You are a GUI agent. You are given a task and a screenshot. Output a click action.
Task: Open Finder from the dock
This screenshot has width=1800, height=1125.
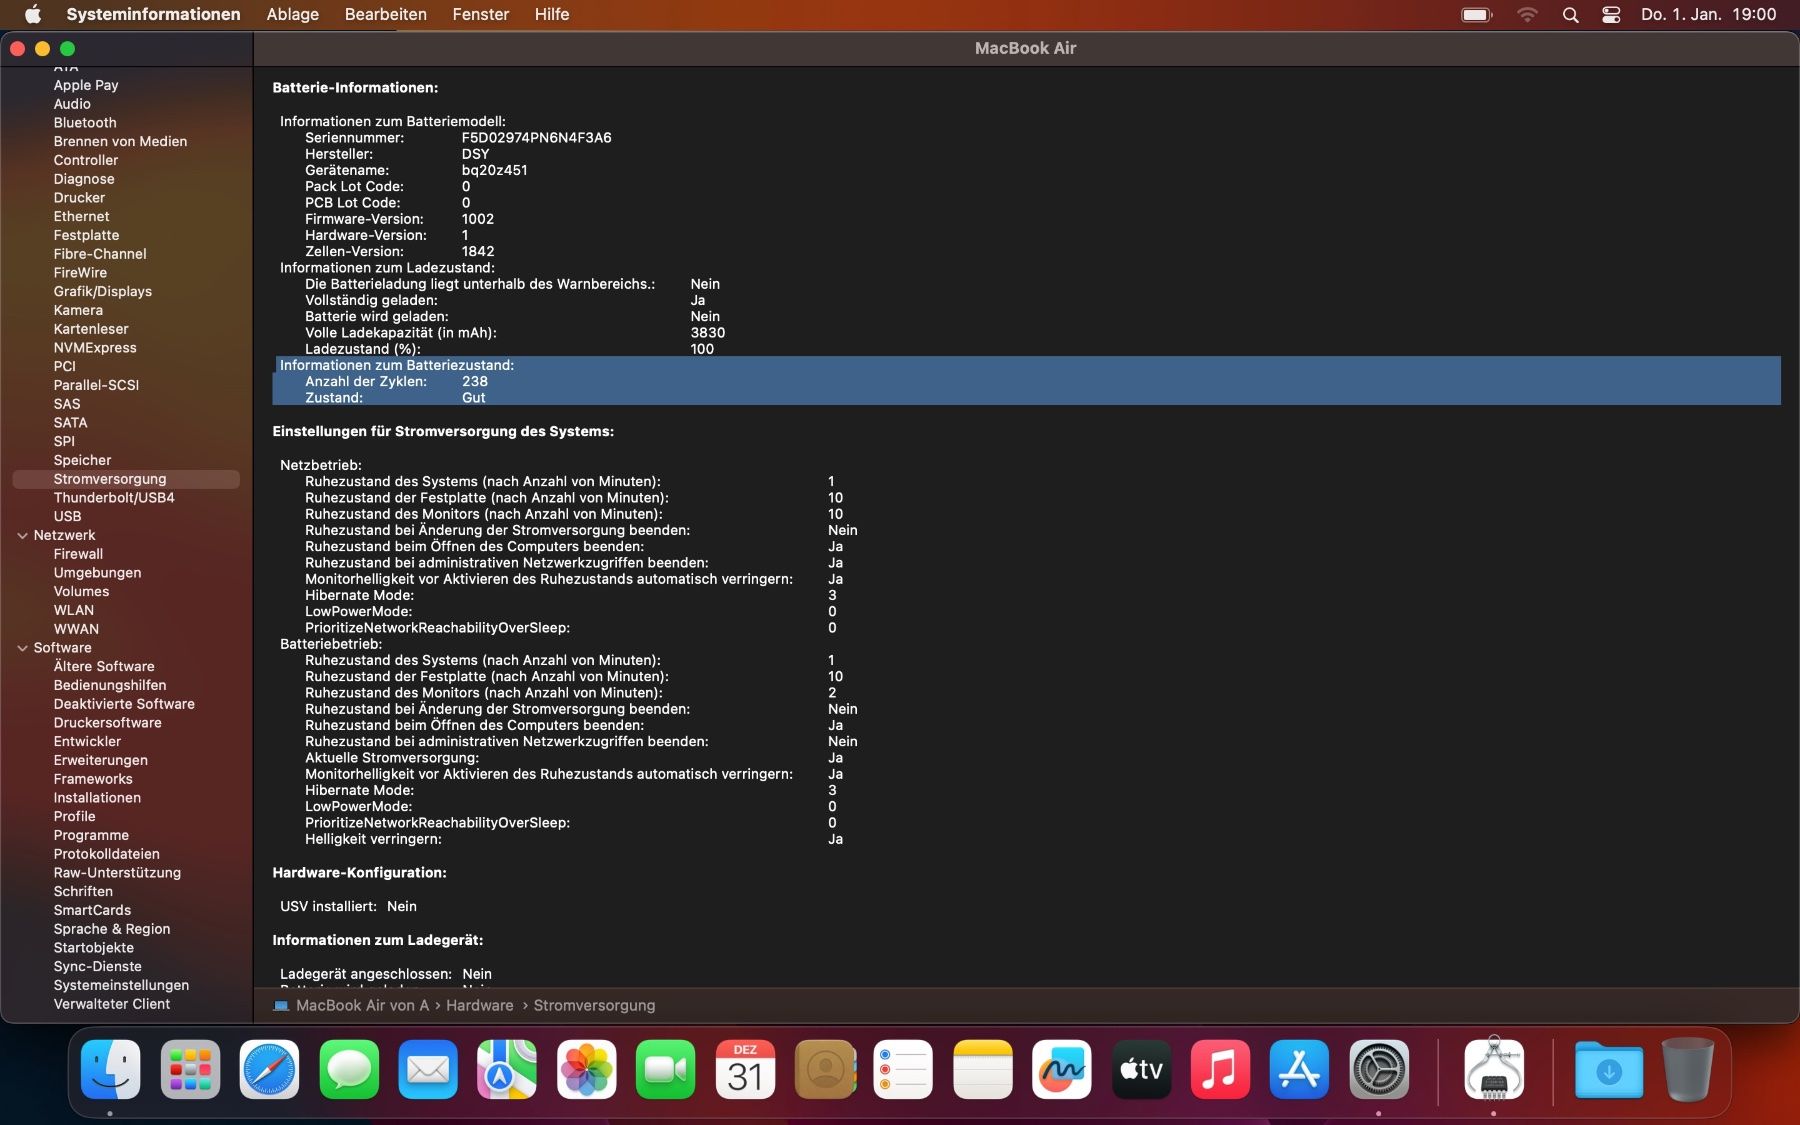(110, 1069)
